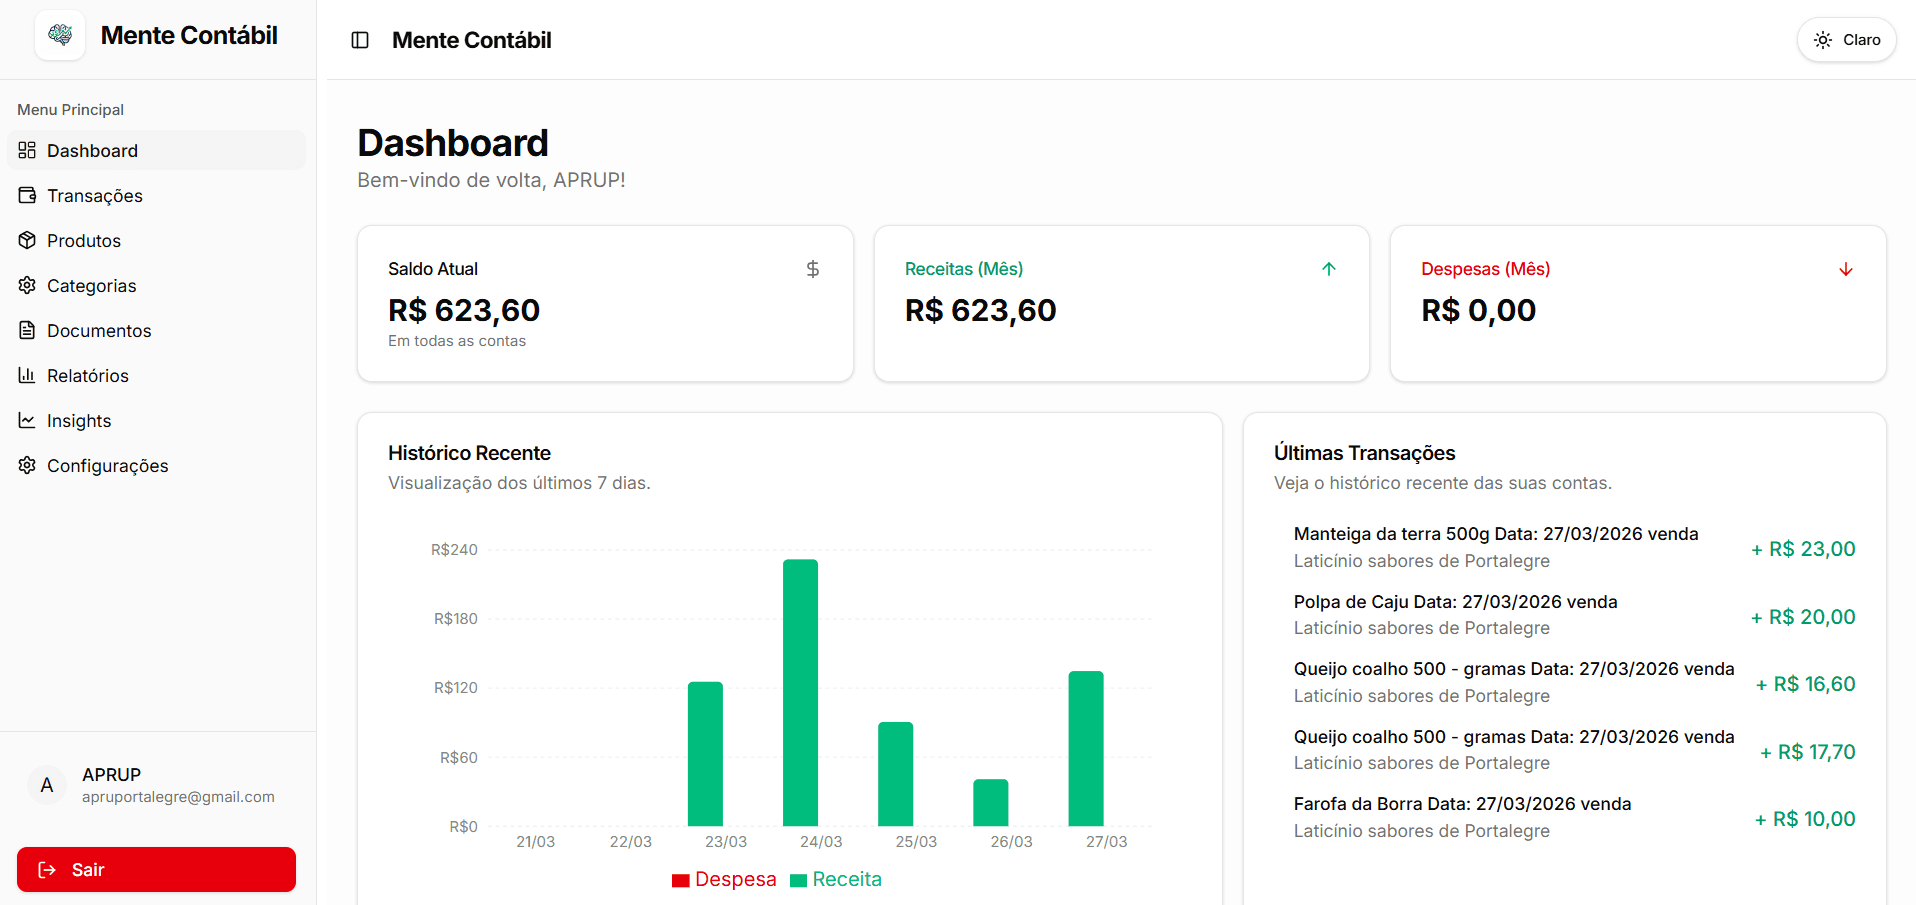1916x905 pixels.
Task: Toggle the sidebar panel collapse icon
Action: tap(360, 40)
